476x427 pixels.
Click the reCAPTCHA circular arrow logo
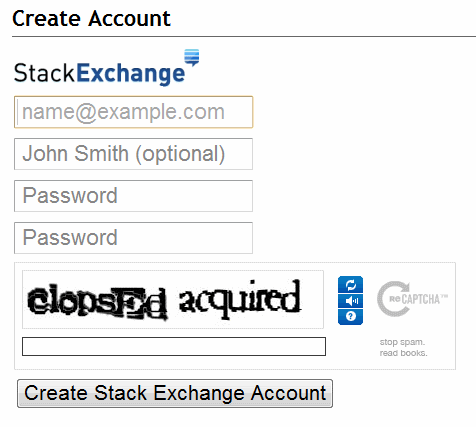point(393,299)
